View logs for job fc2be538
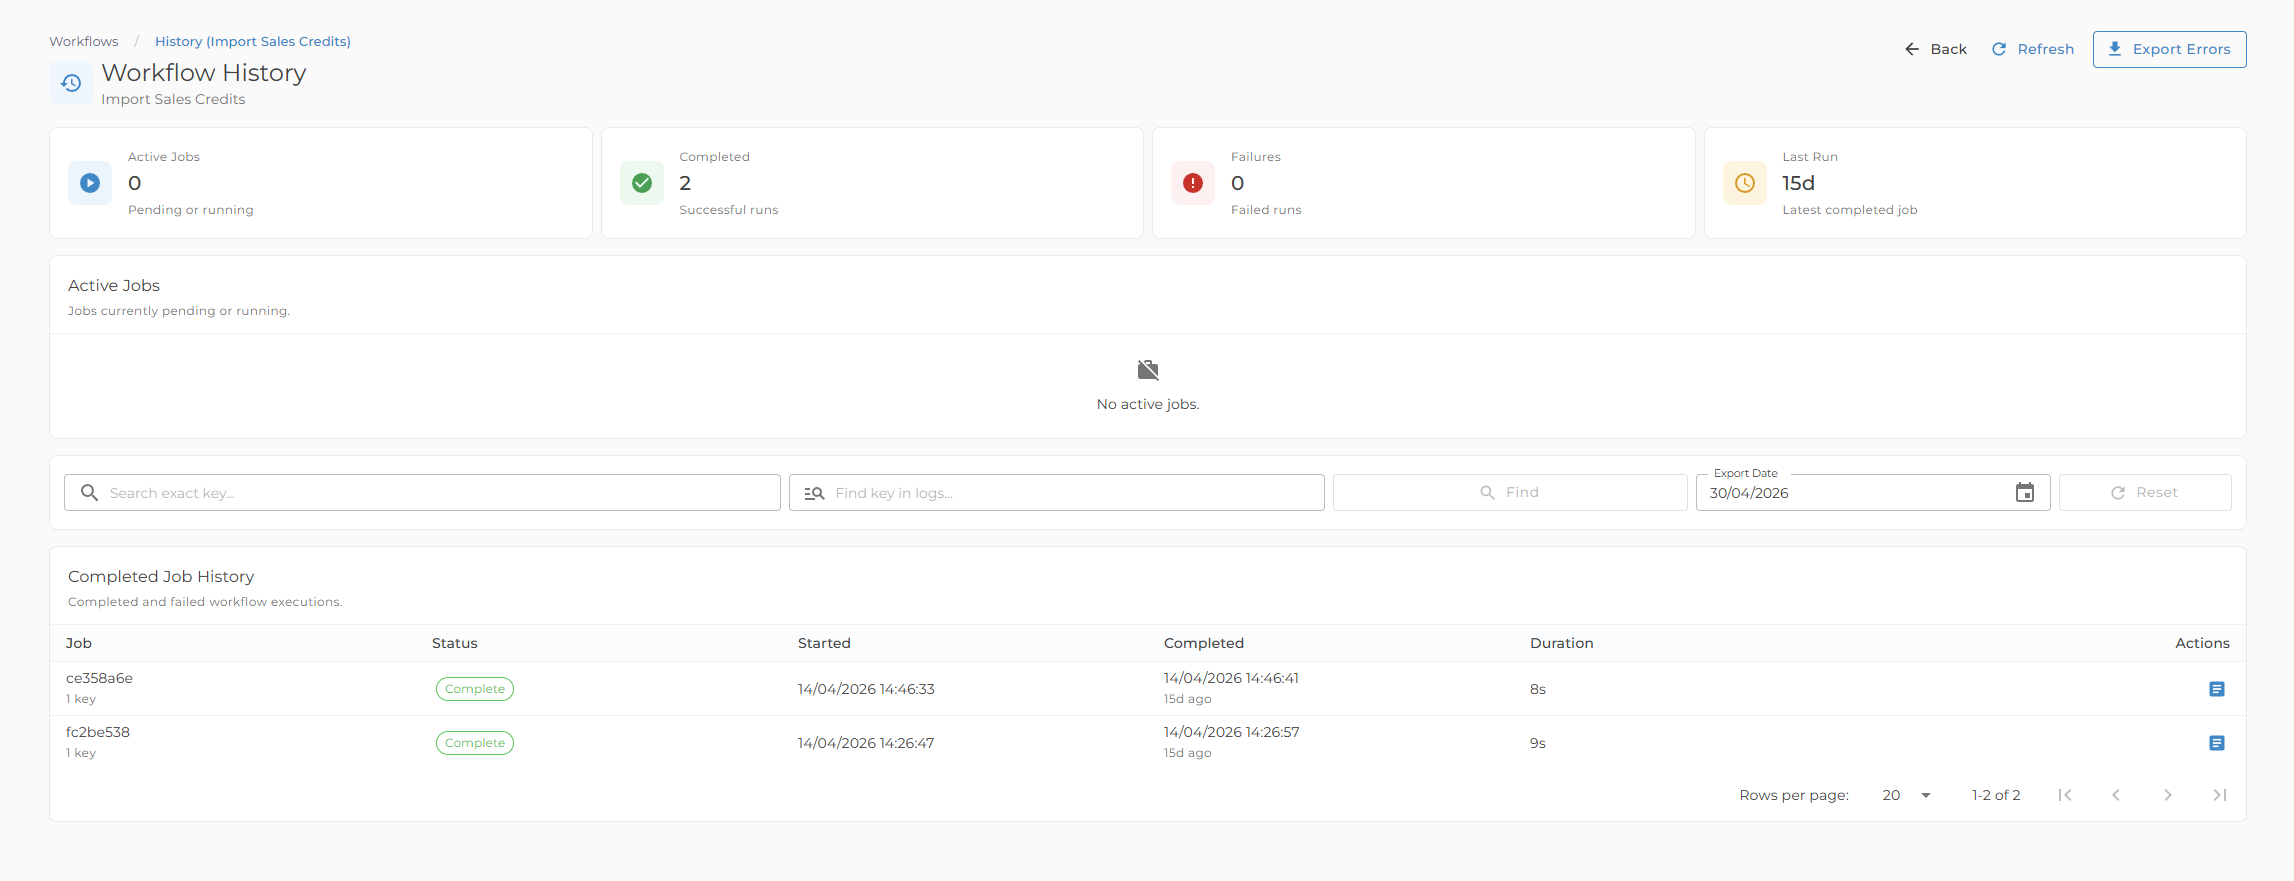The width and height of the screenshot is (2294, 881). (2217, 743)
